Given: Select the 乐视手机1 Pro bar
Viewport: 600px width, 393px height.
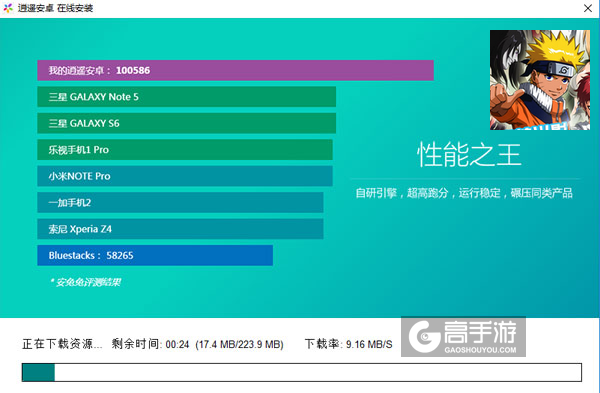Looking at the screenshot, I should [185, 150].
